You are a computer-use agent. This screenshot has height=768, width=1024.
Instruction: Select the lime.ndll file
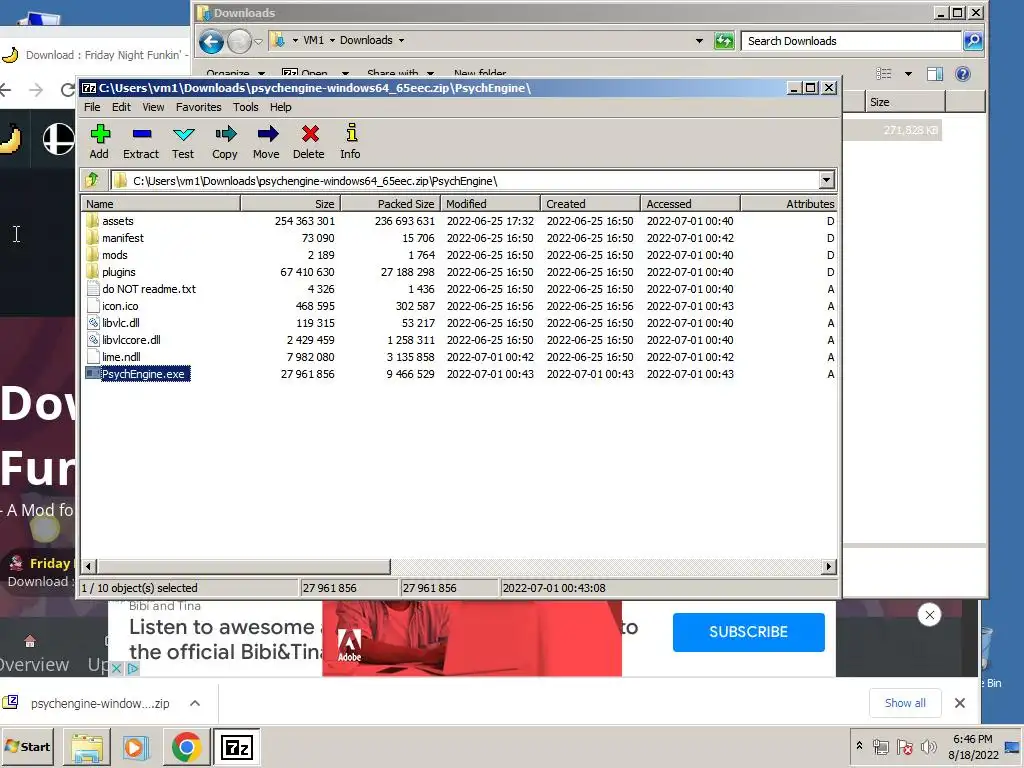coord(121,357)
